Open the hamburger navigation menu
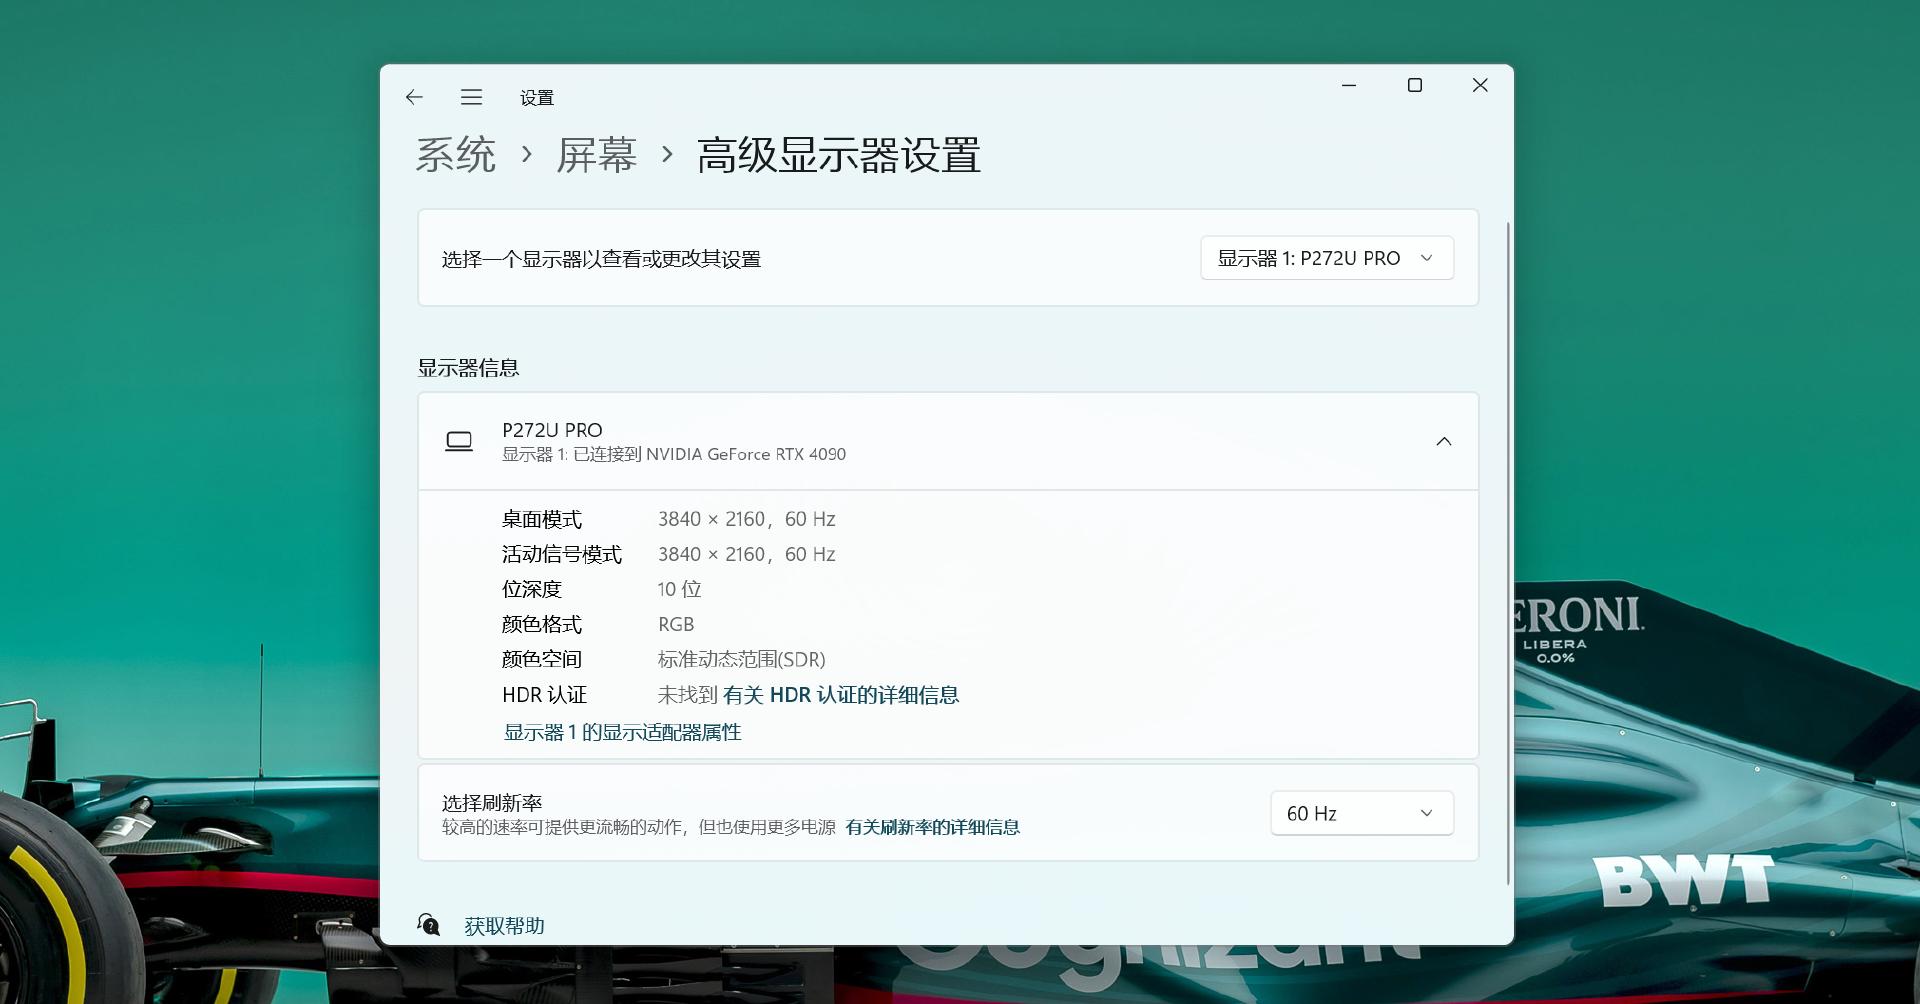Viewport: 1920px width, 1004px height. [471, 97]
